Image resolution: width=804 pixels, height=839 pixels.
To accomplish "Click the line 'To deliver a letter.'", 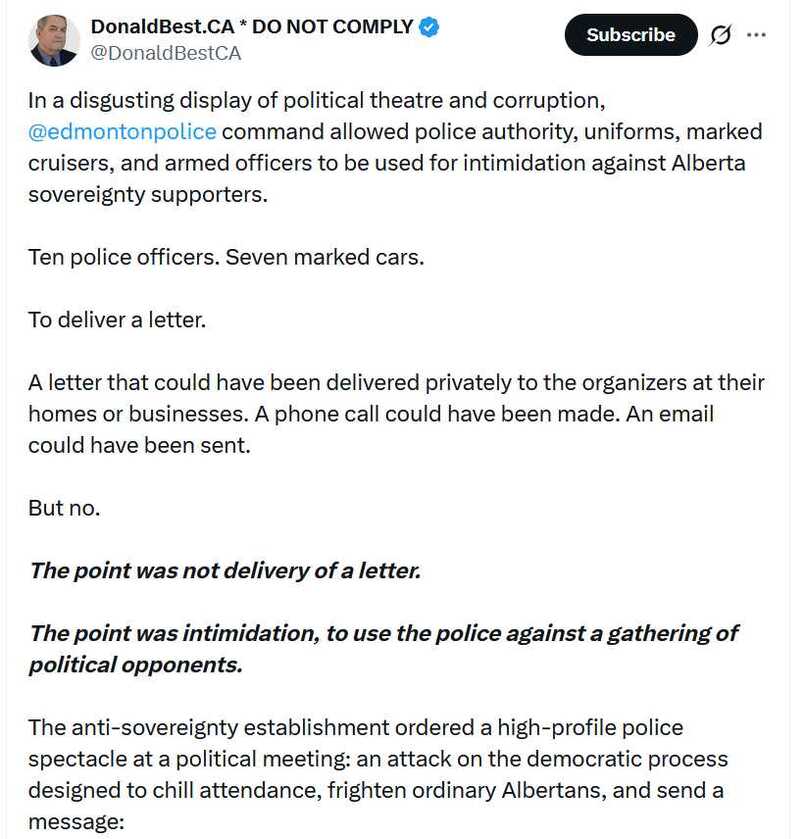I will (117, 320).
